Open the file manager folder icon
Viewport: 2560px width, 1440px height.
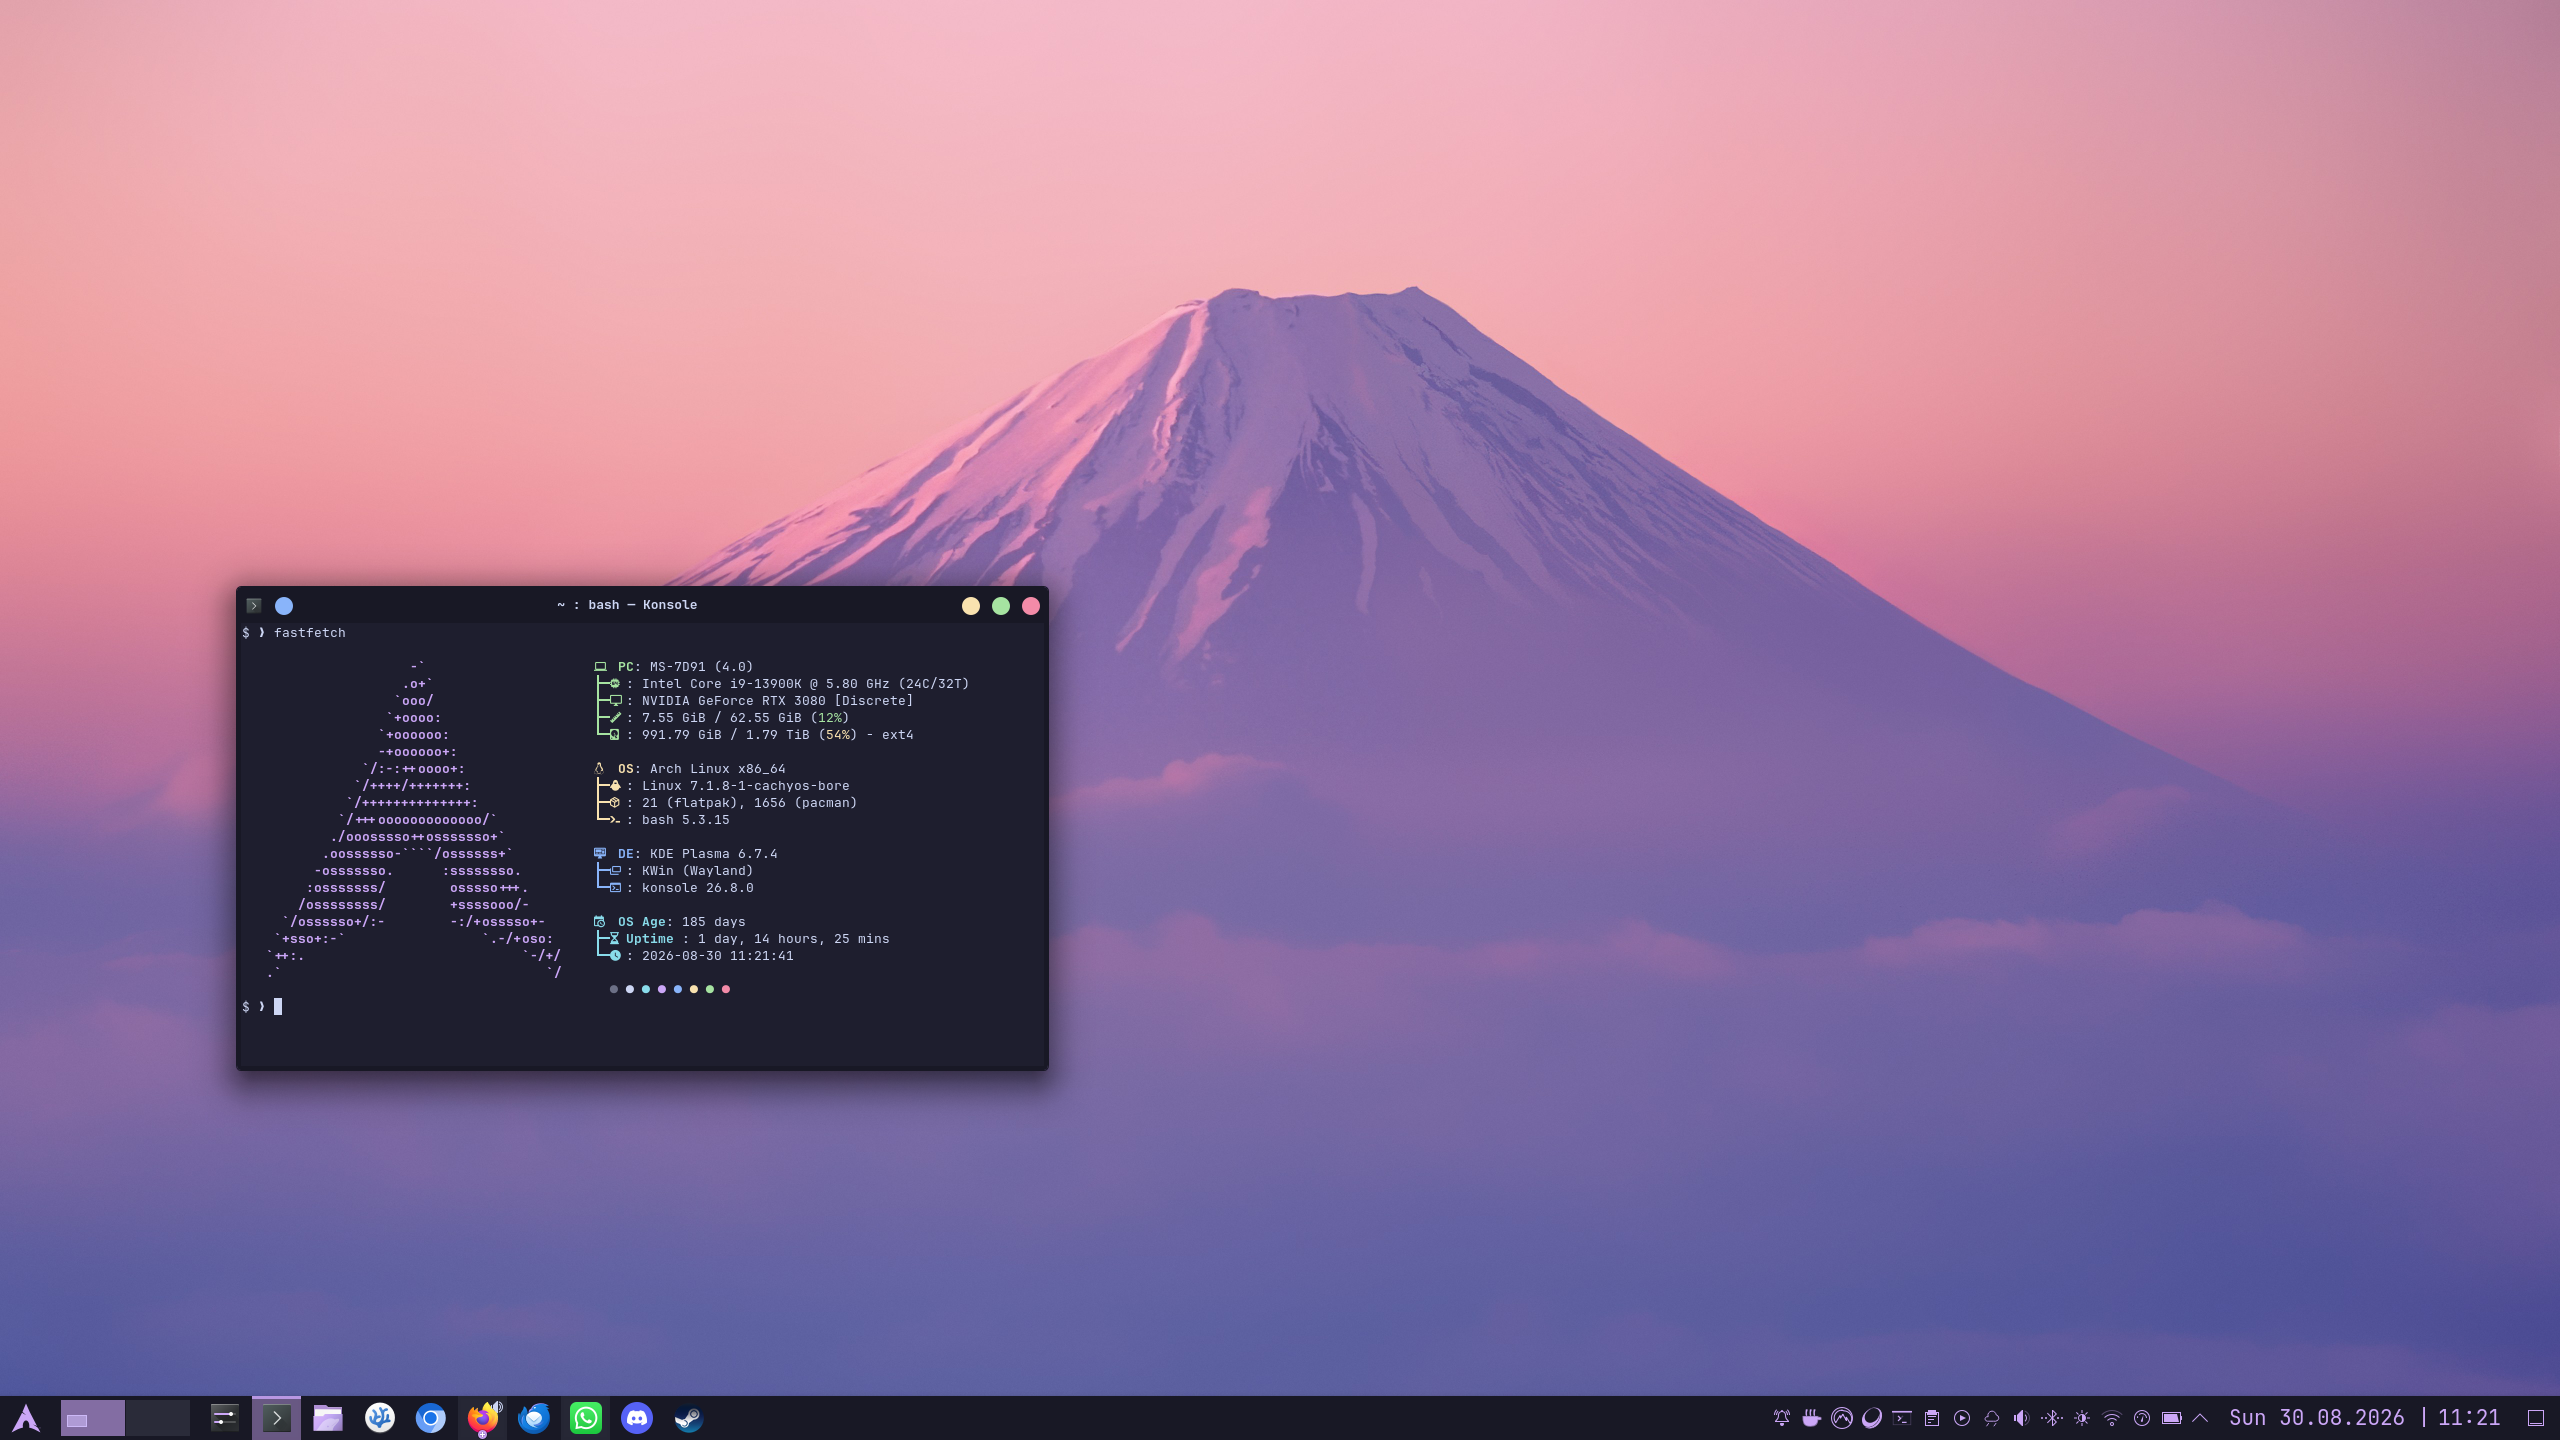(328, 1418)
